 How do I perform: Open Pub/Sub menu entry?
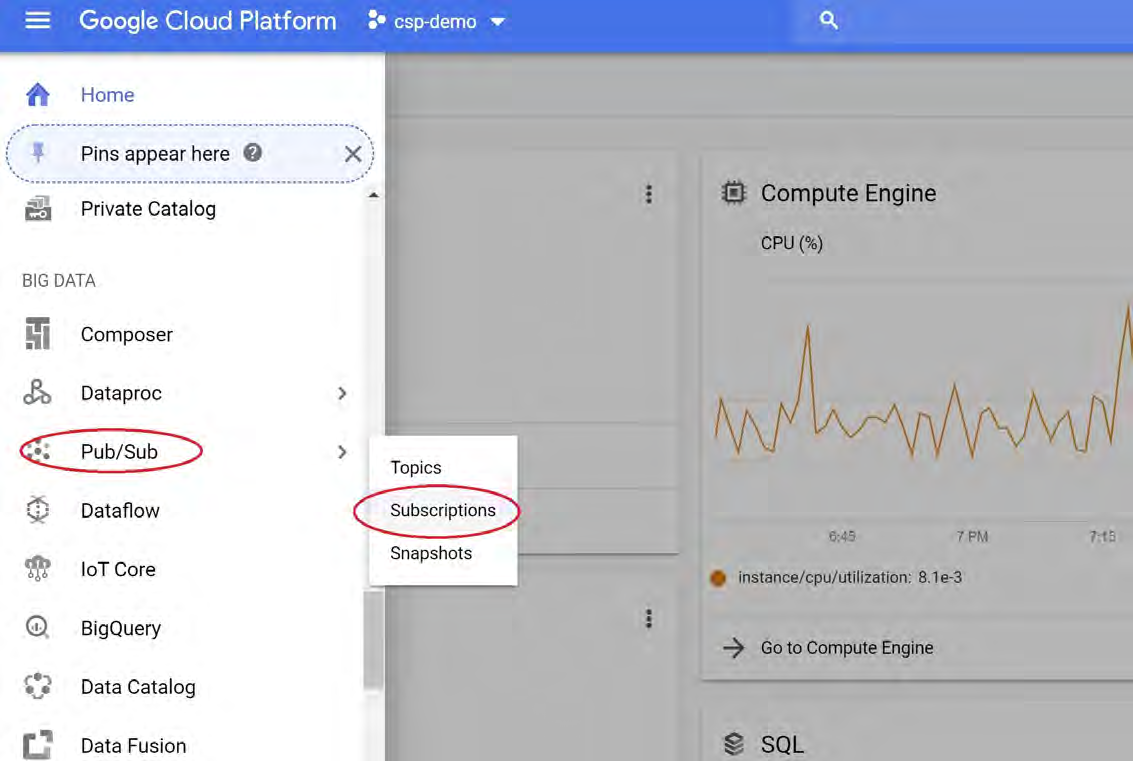tap(119, 452)
